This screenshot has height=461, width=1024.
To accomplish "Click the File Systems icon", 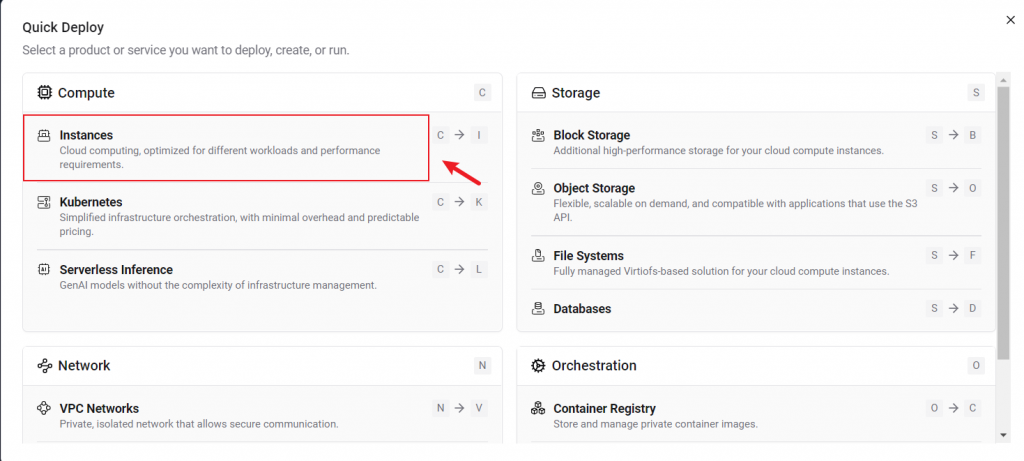I will [x=538, y=256].
